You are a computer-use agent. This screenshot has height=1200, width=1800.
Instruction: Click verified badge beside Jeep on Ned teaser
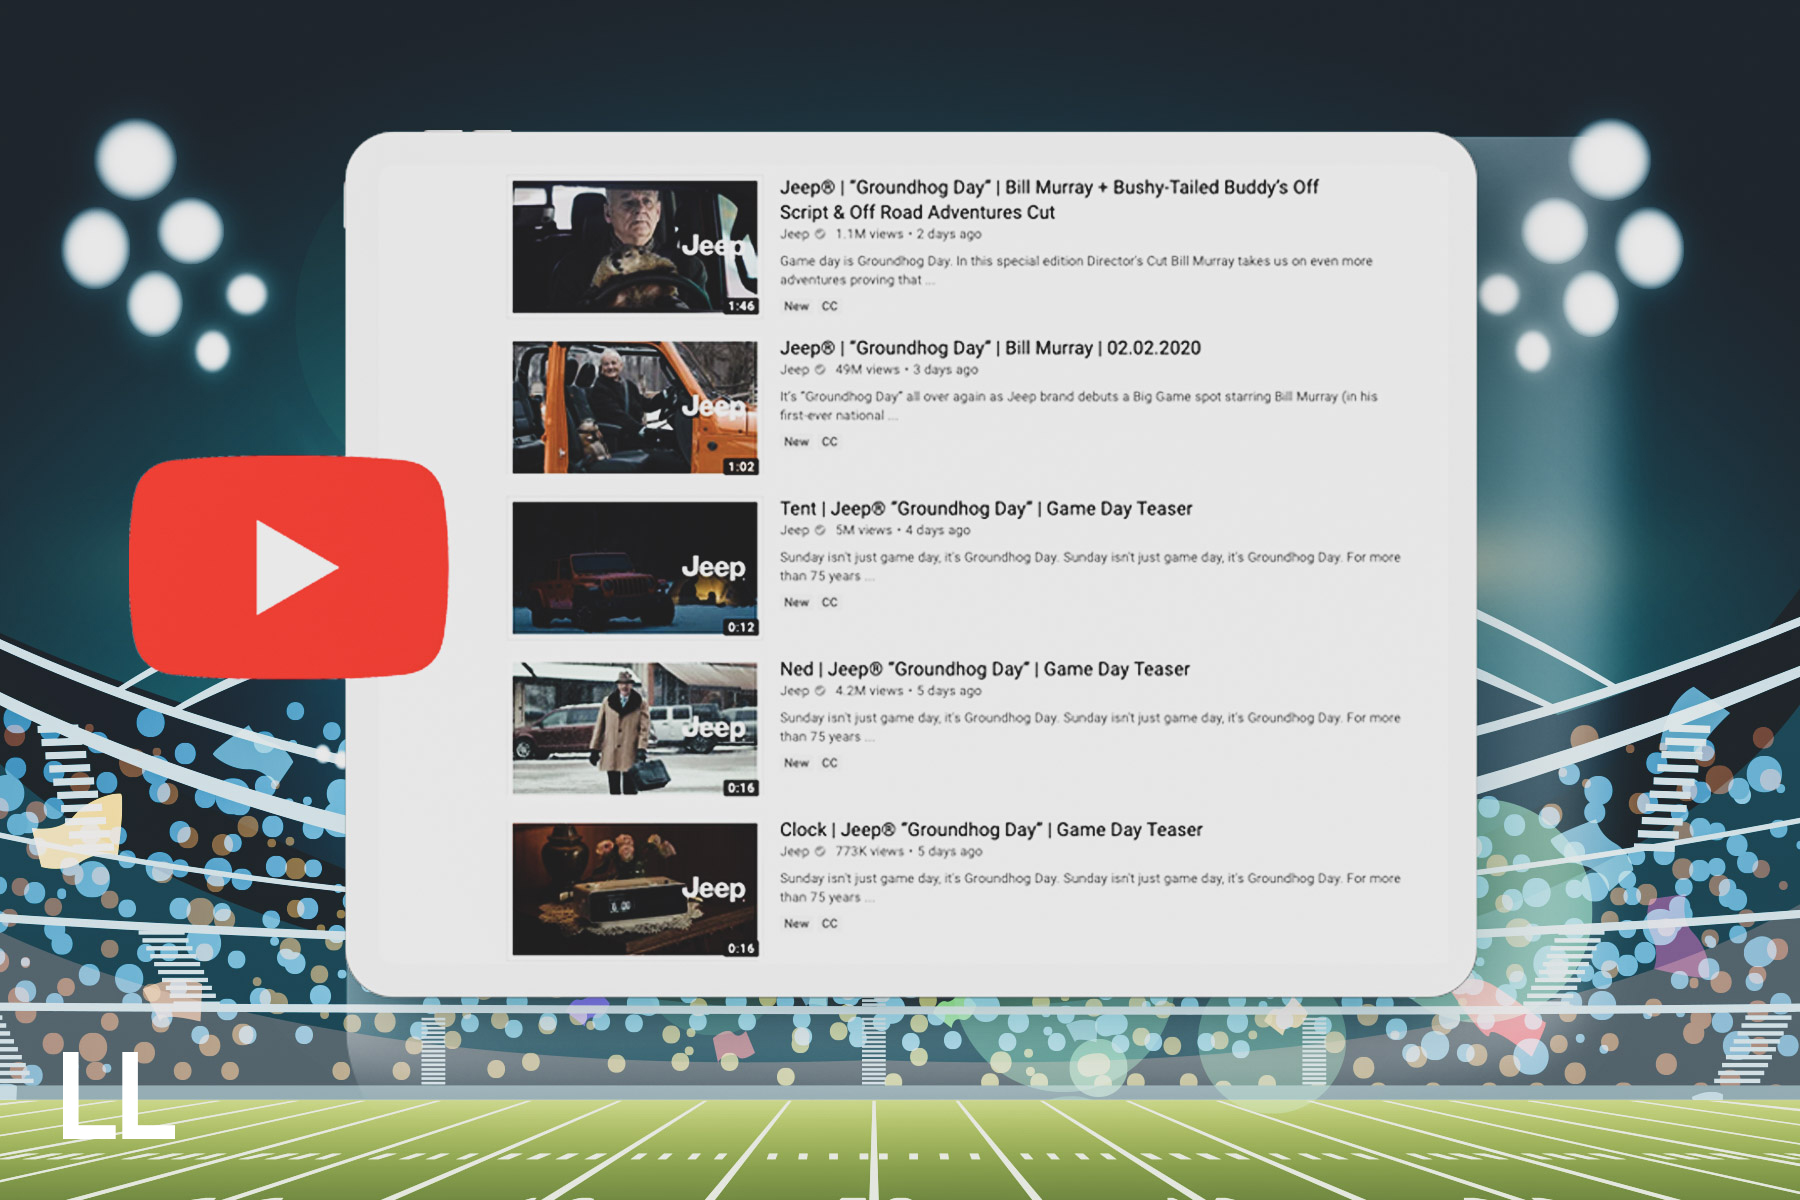[820, 690]
